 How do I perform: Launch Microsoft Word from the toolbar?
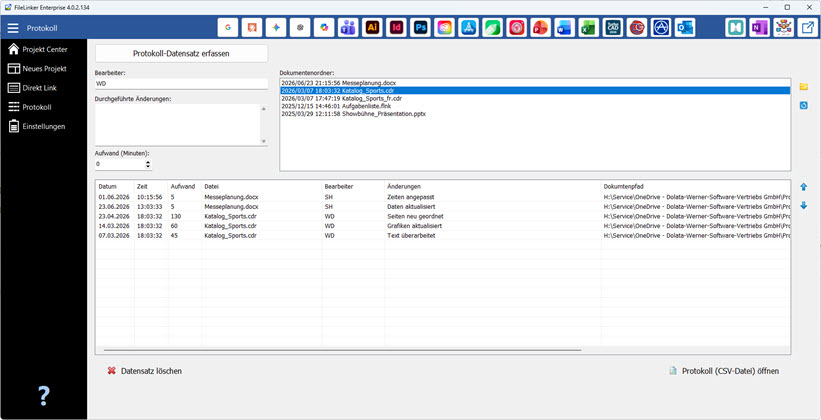[x=565, y=28]
